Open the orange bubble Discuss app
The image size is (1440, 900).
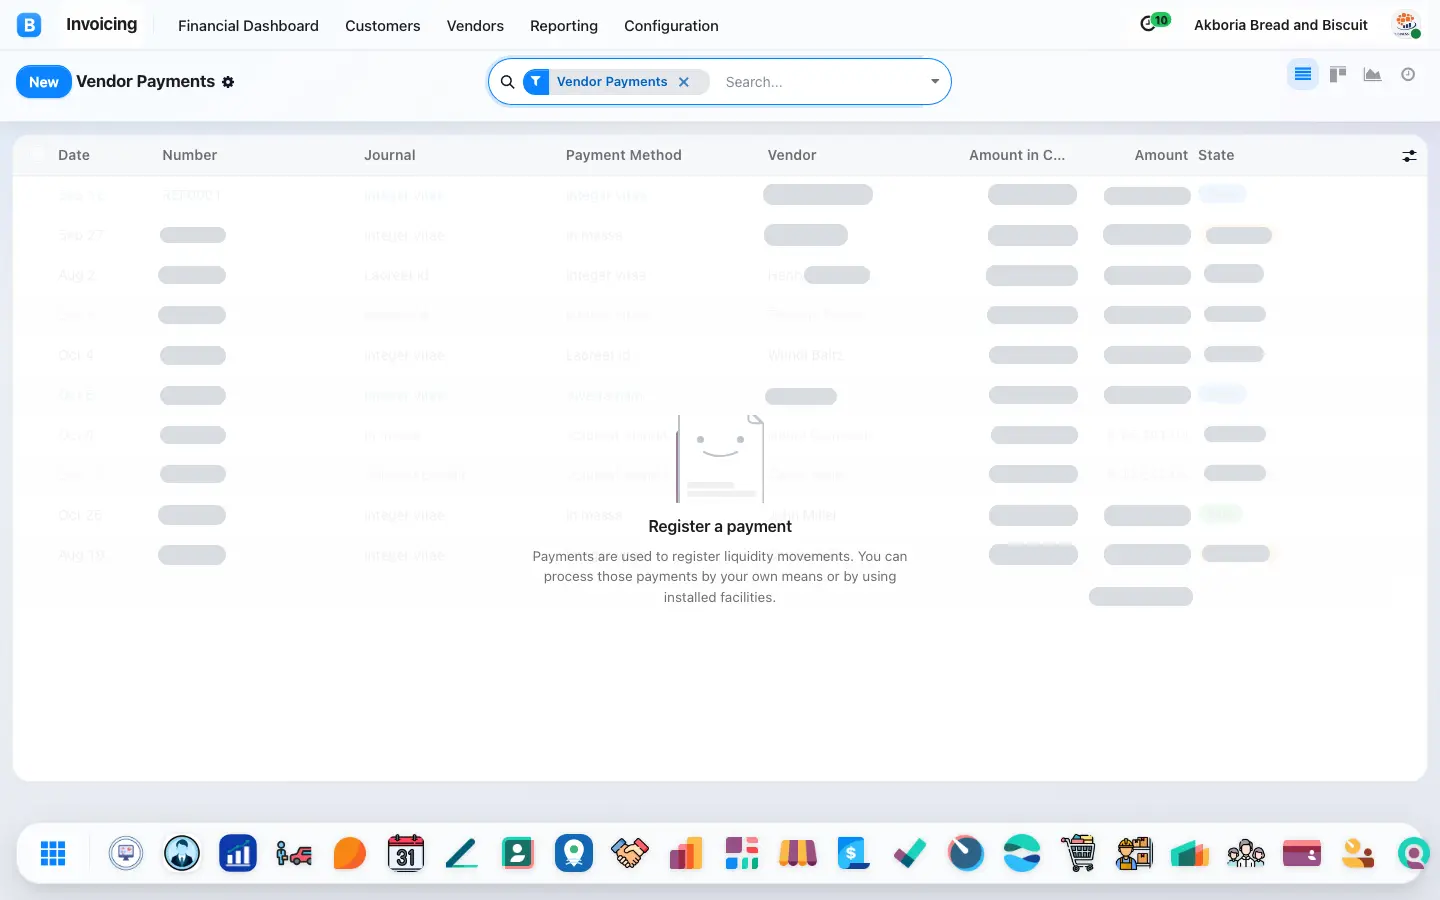(x=350, y=853)
